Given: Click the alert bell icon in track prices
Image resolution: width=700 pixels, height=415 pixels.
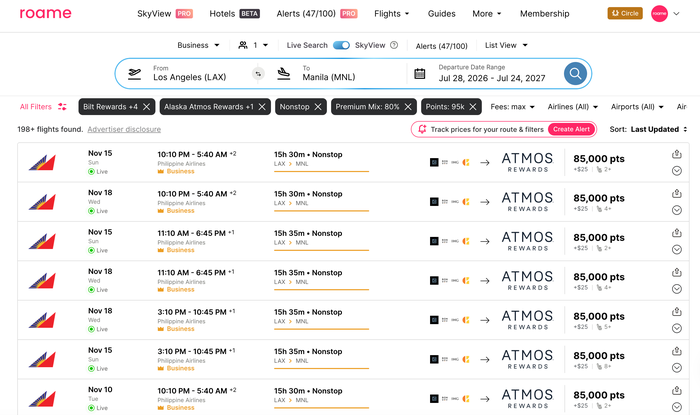Looking at the screenshot, I should pos(422,129).
